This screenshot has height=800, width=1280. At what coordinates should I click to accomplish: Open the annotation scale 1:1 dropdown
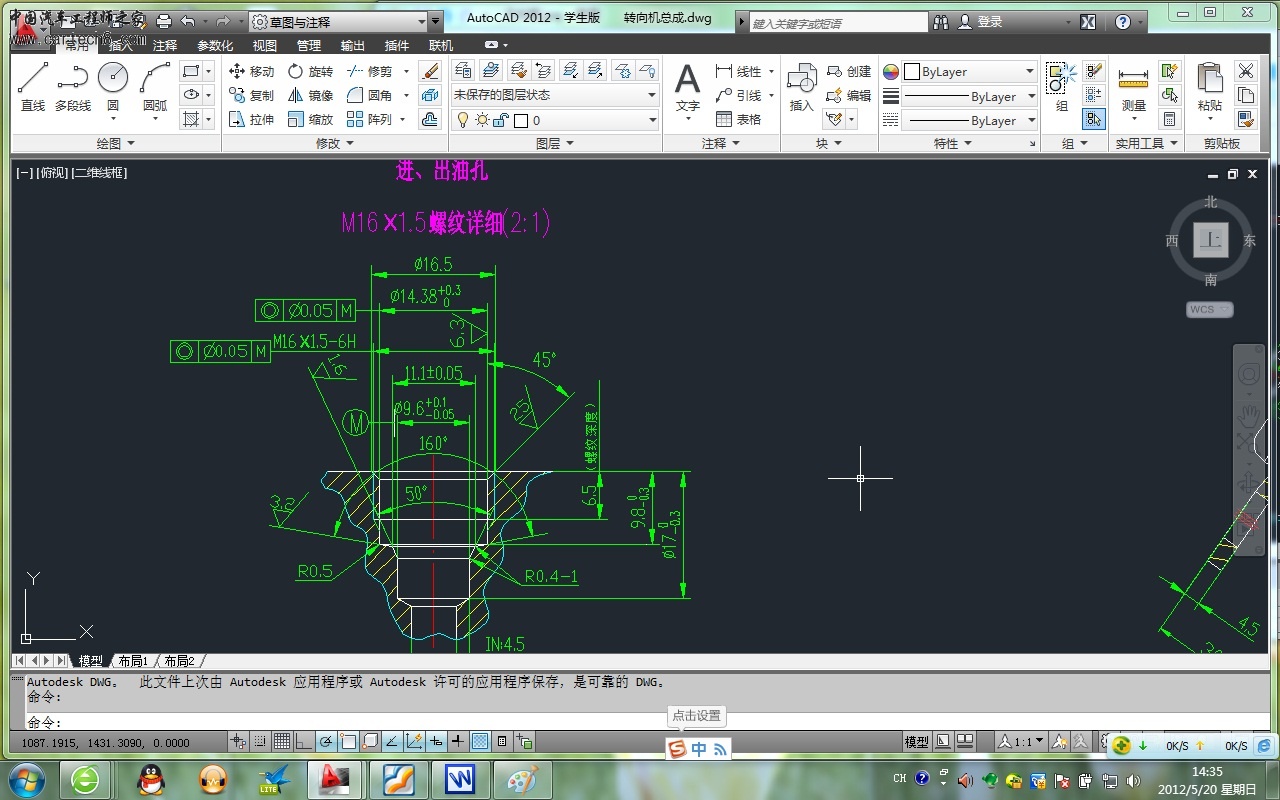(x=1021, y=741)
